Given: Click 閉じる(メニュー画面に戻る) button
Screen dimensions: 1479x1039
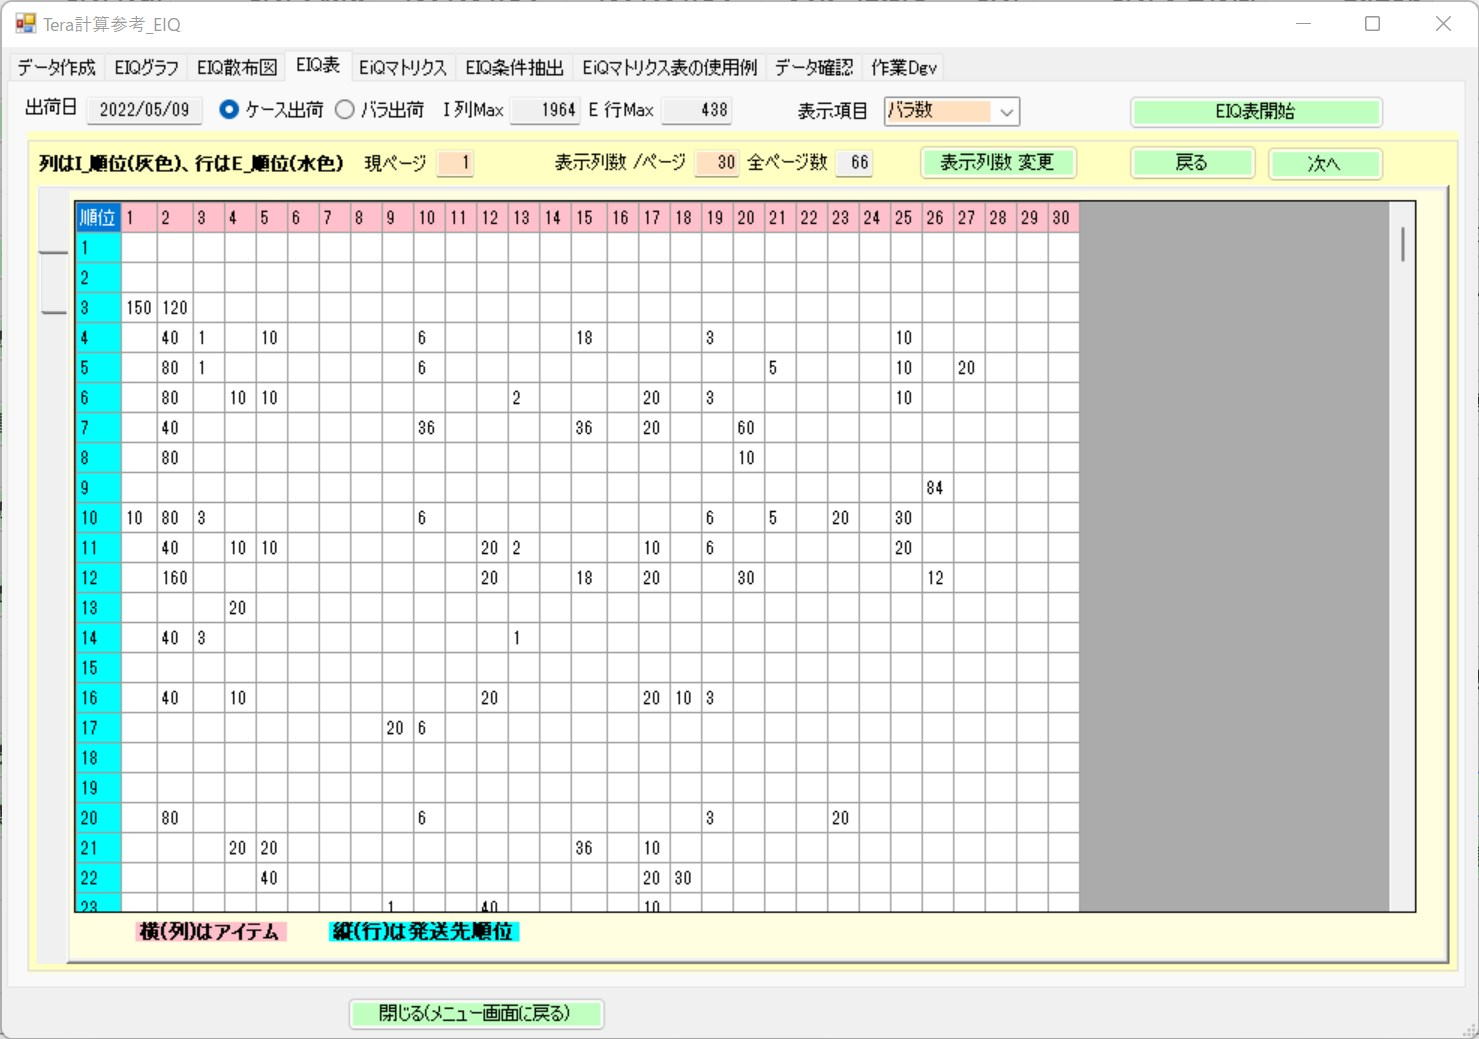Looking at the screenshot, I should coord(475,1014).
